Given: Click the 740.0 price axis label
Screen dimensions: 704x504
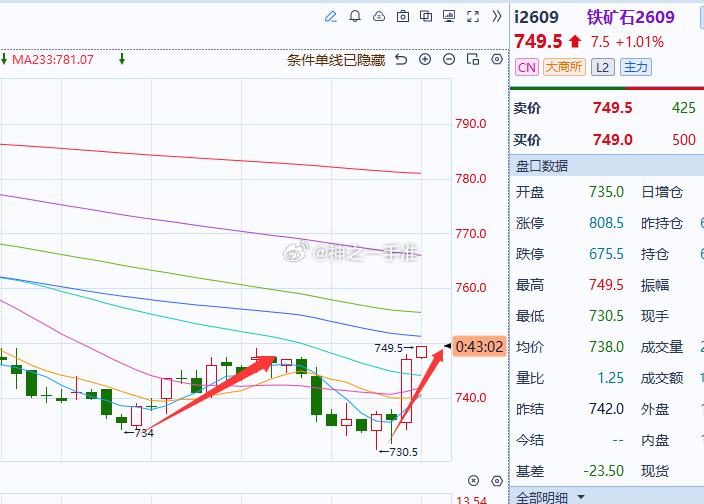Looking at the screenshot, I should [x=471, y=398].
